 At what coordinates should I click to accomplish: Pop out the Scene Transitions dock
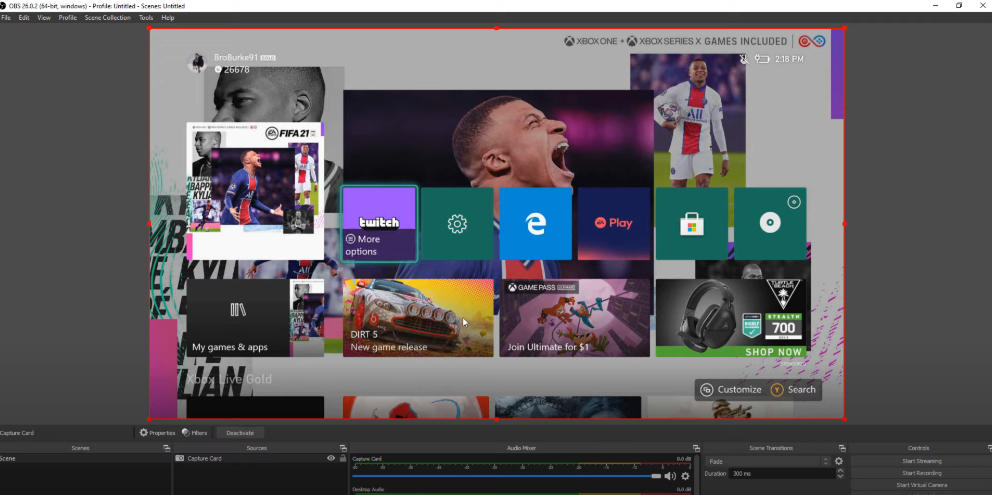pos(842,448)
